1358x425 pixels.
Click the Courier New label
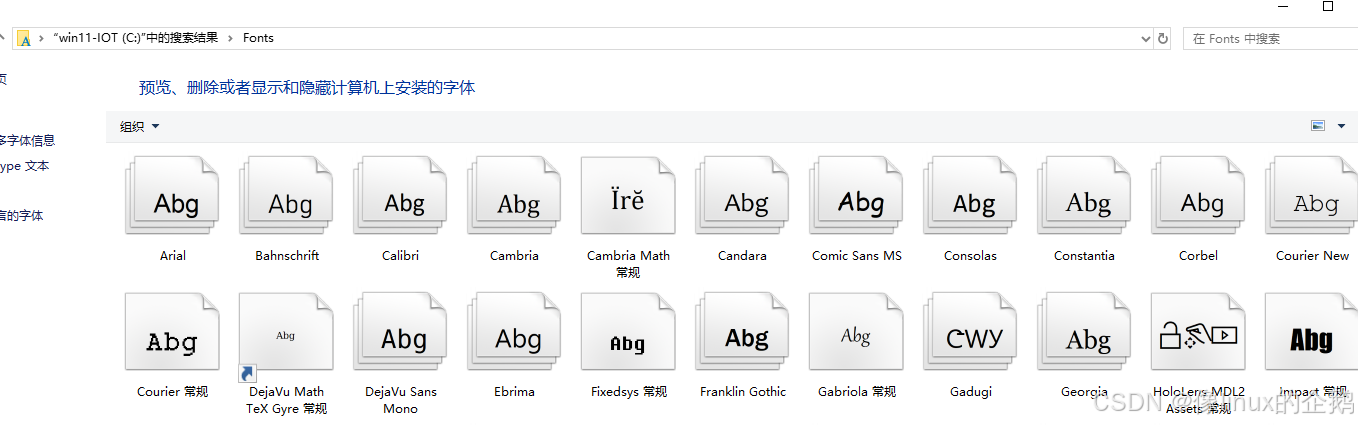coord(1312,255)
